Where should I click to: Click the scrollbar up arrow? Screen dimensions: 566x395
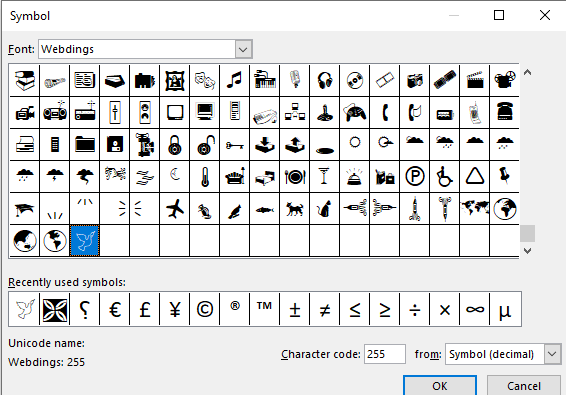(527, 73)
